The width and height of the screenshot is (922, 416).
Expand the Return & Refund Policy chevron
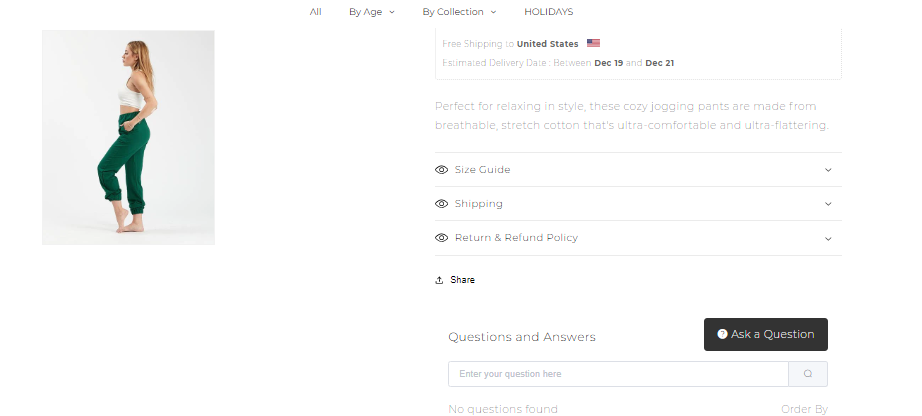coord(828,238)
